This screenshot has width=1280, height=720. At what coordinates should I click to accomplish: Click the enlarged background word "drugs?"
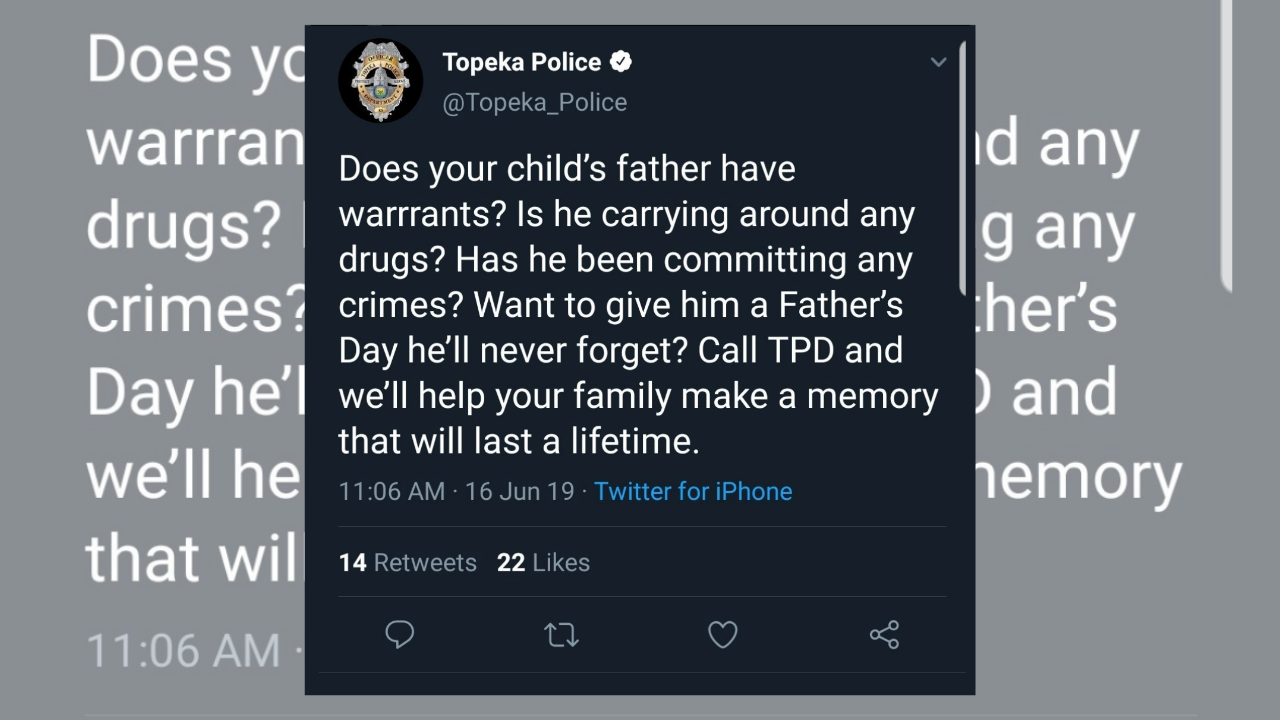point(182,228)
